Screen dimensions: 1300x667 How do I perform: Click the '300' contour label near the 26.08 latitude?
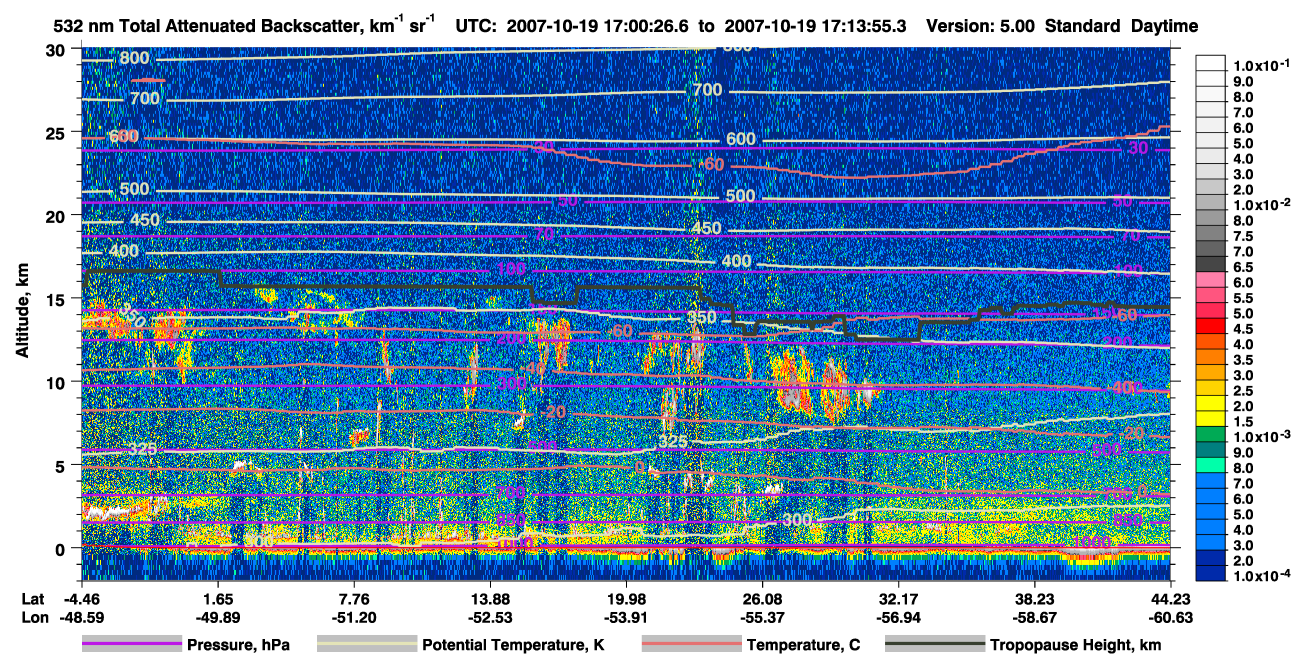tap(798, 520)
